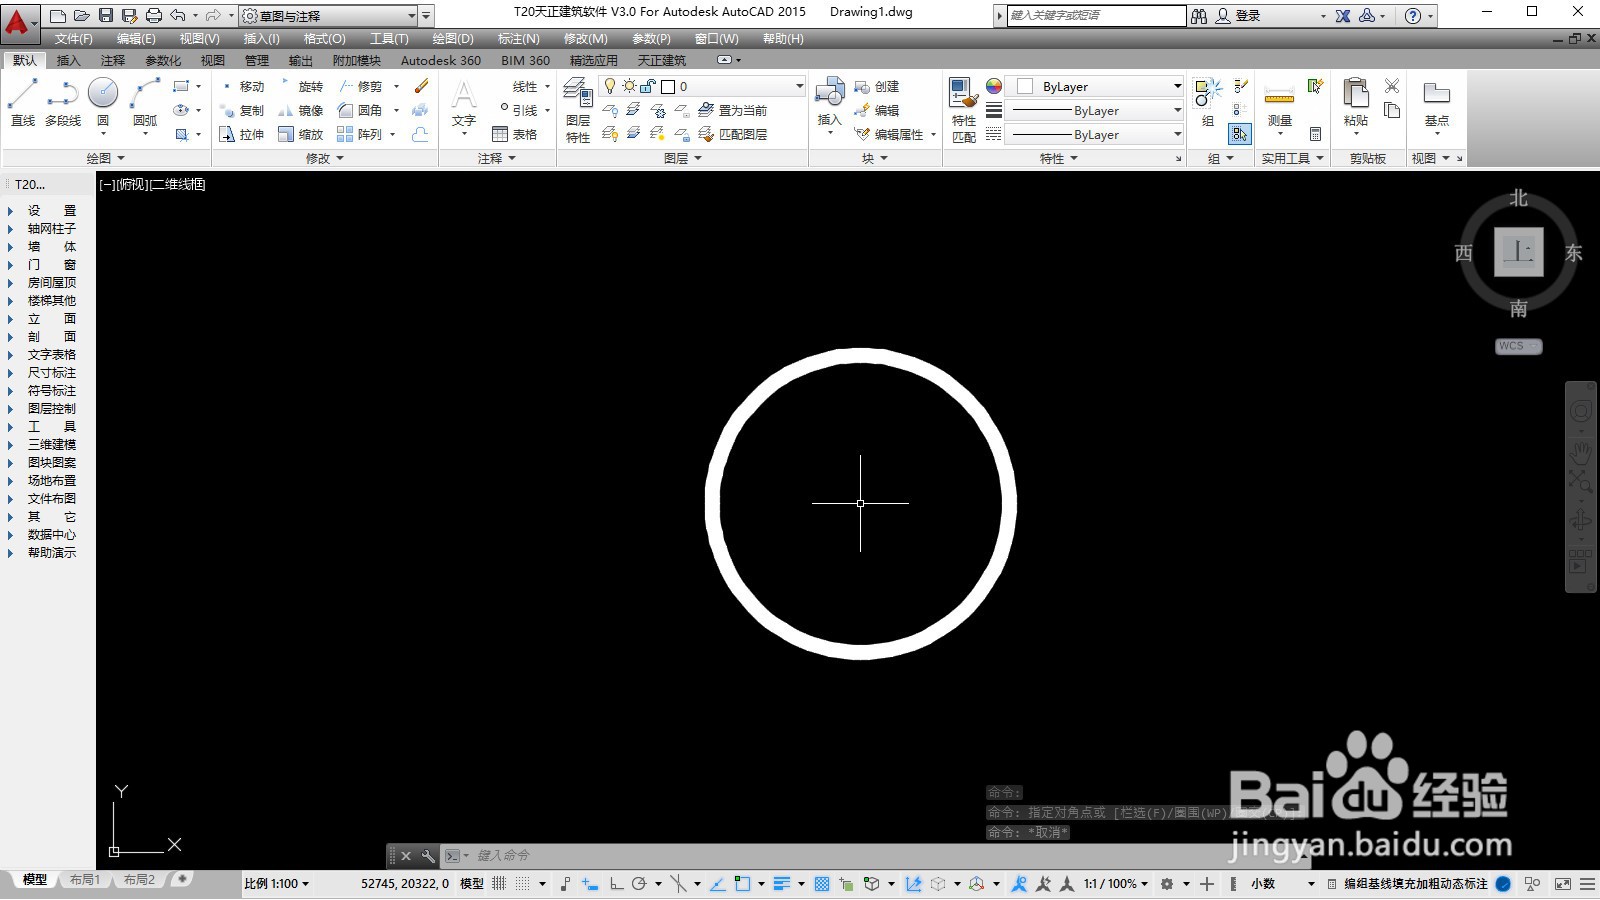Click the Plot/Print icon in quick access toolbar

(154, 15)
